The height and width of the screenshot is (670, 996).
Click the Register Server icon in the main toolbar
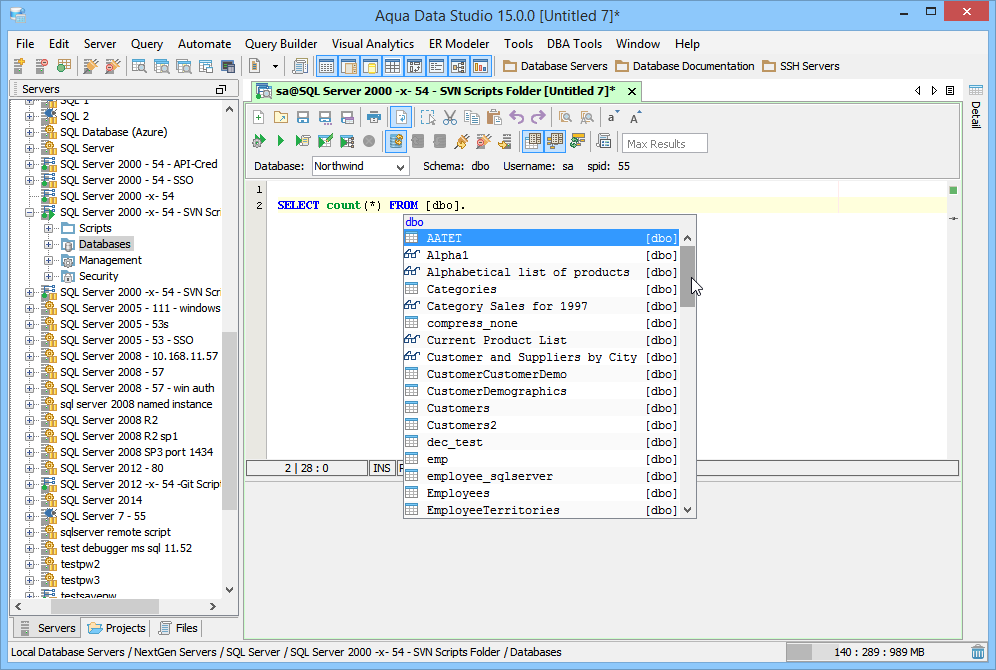[19, 66]
